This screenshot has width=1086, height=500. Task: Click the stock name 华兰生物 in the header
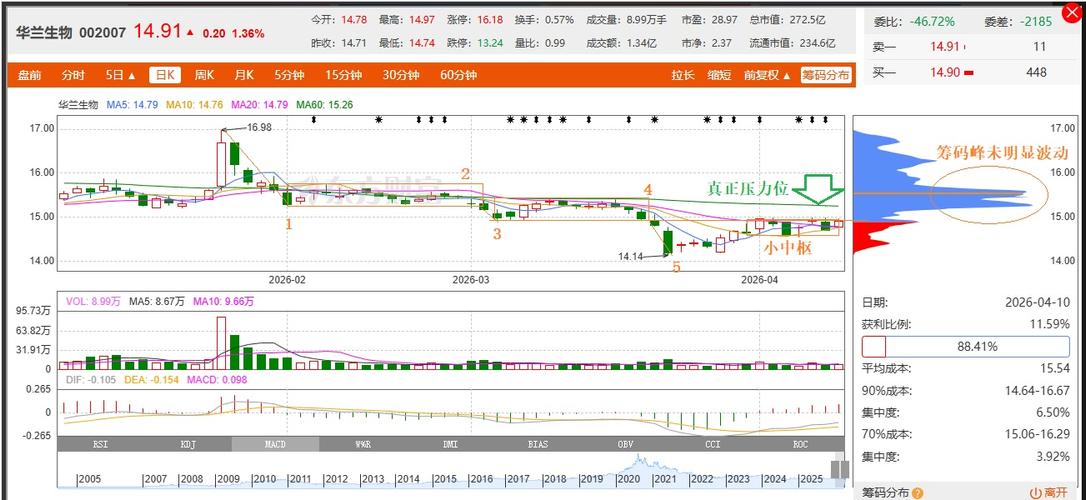[44, 33]
